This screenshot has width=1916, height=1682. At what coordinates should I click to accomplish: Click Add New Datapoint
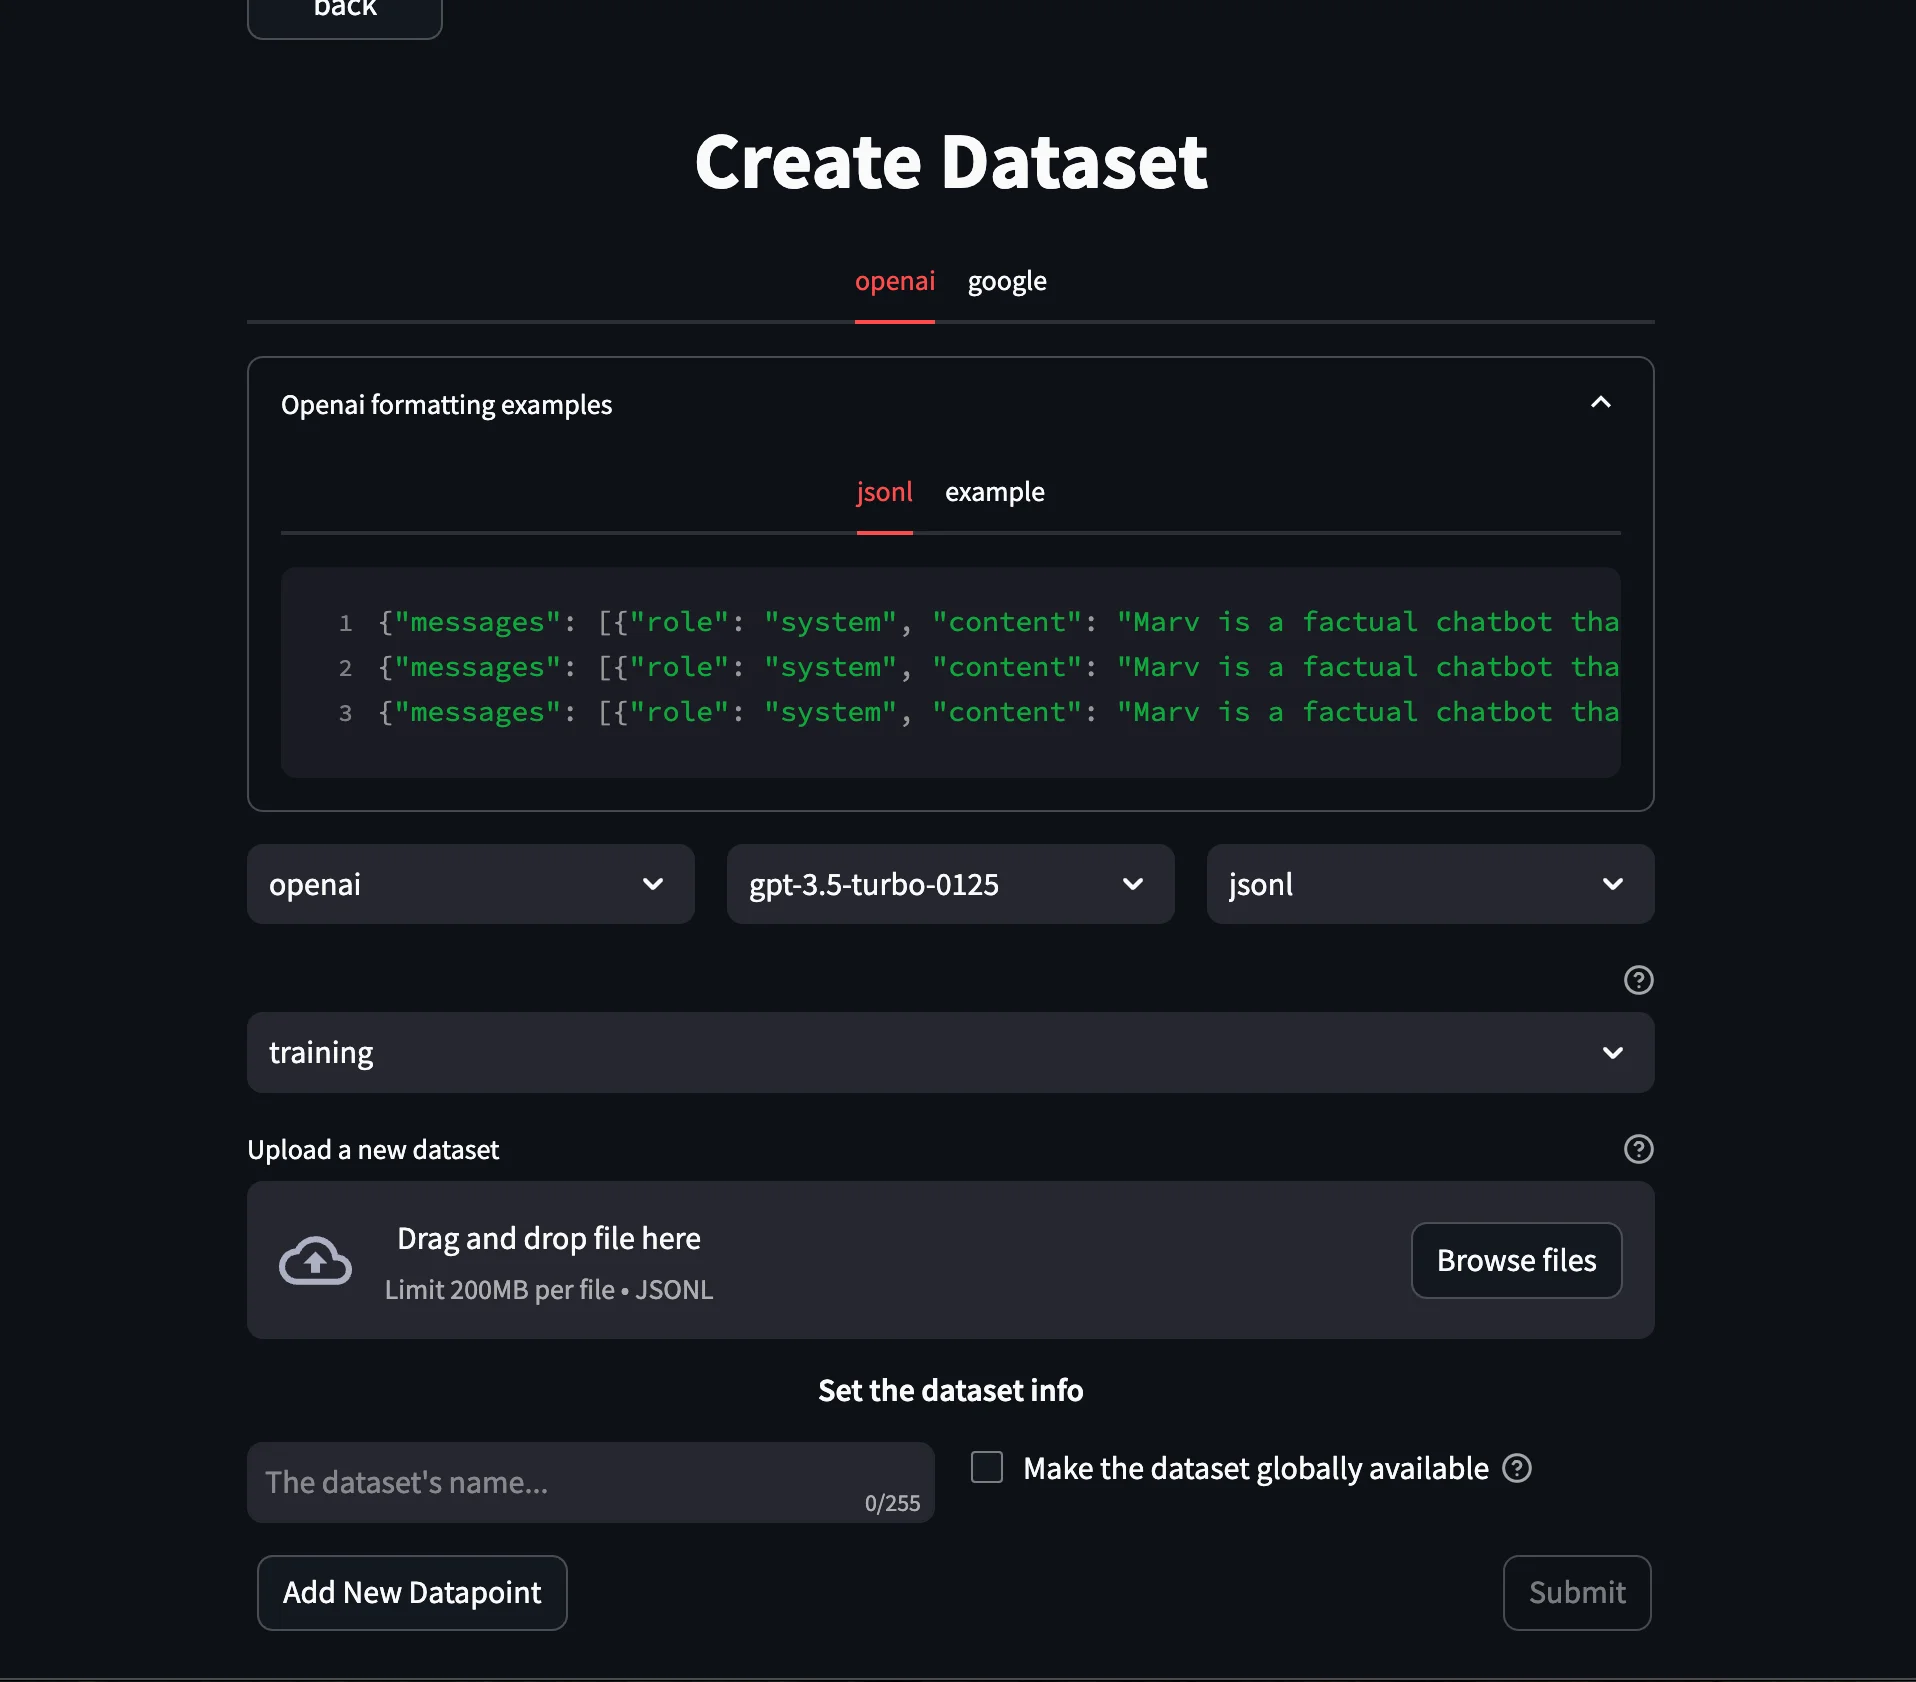pos(411,1592)
